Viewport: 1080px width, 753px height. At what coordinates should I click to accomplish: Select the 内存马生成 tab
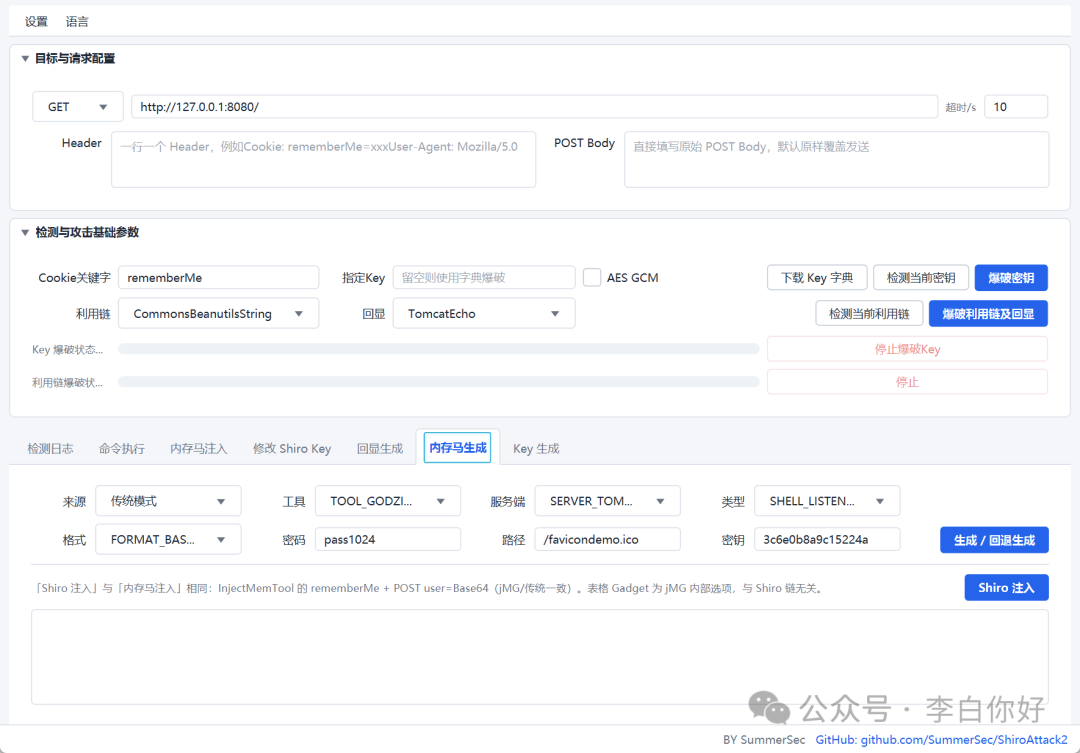click(x=457, y=448)
